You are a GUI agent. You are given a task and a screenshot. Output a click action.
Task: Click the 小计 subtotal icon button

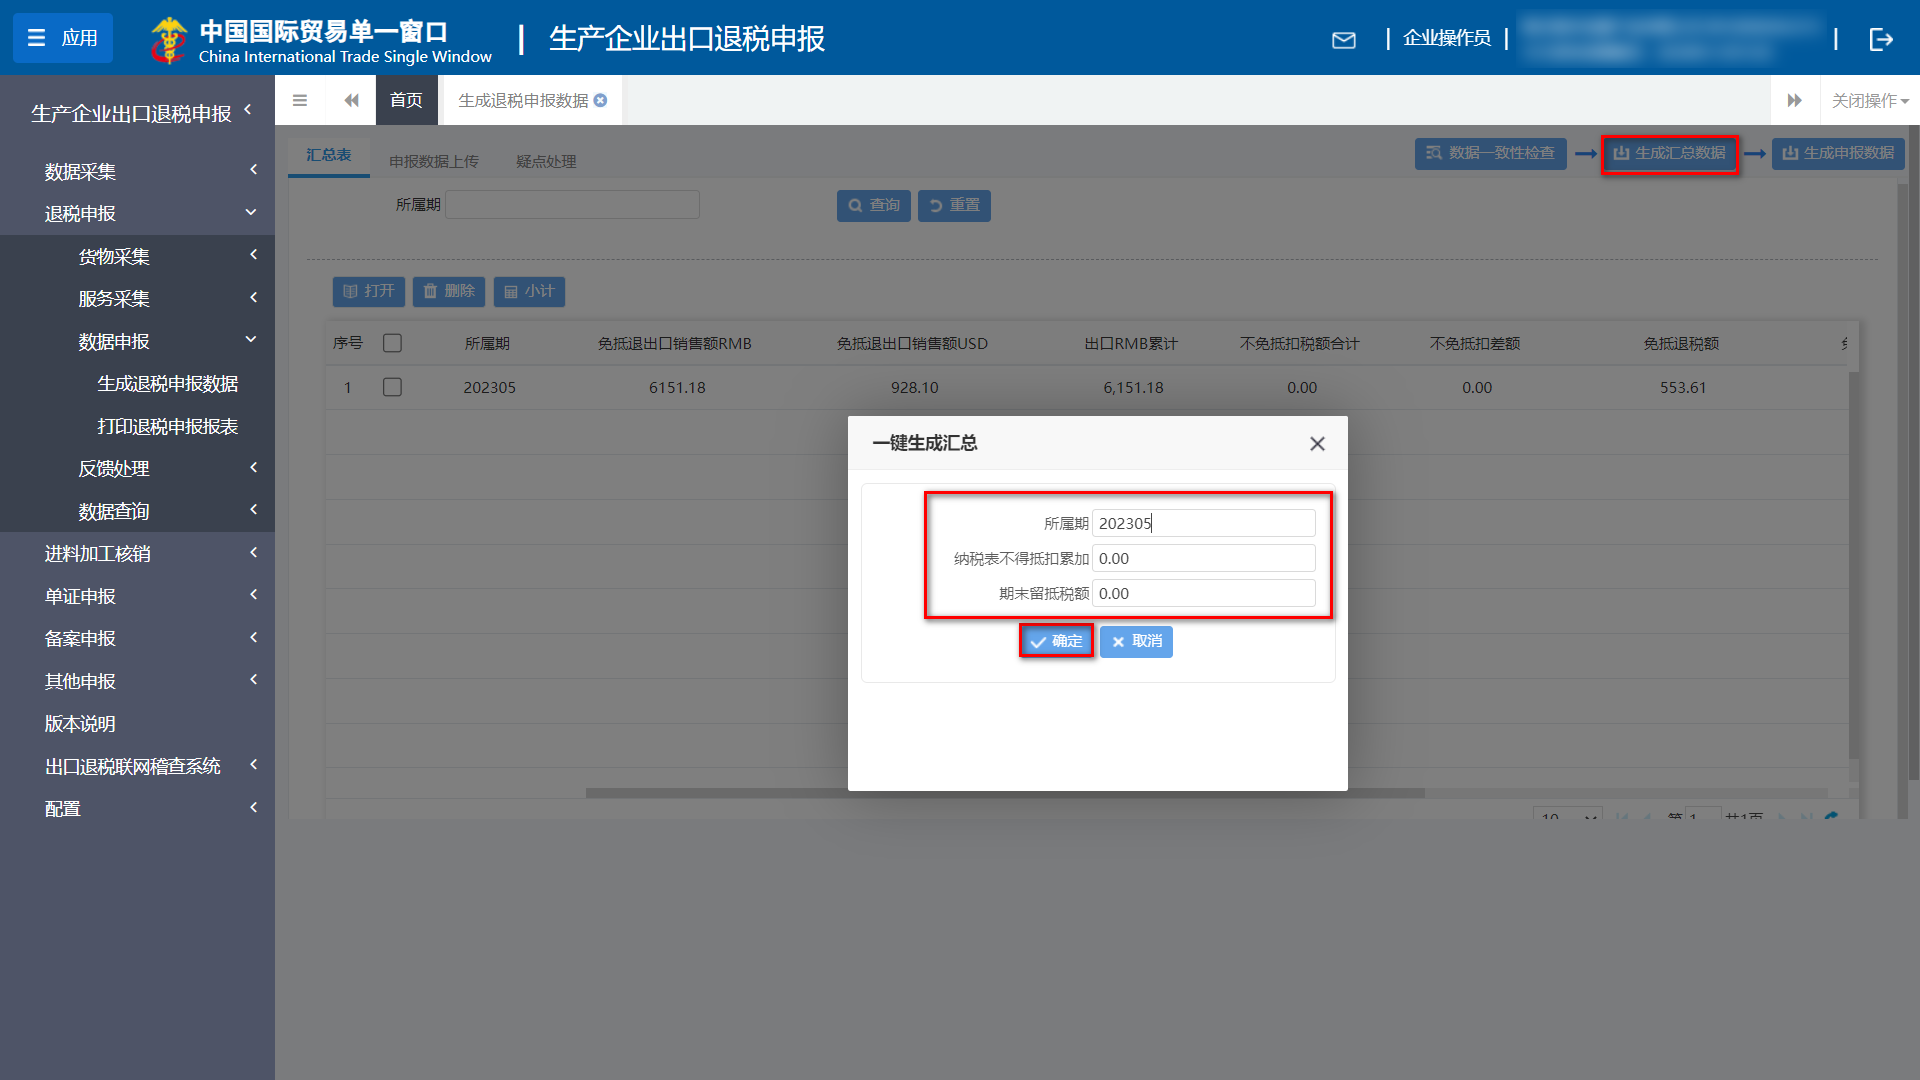(x=529, y=291)
